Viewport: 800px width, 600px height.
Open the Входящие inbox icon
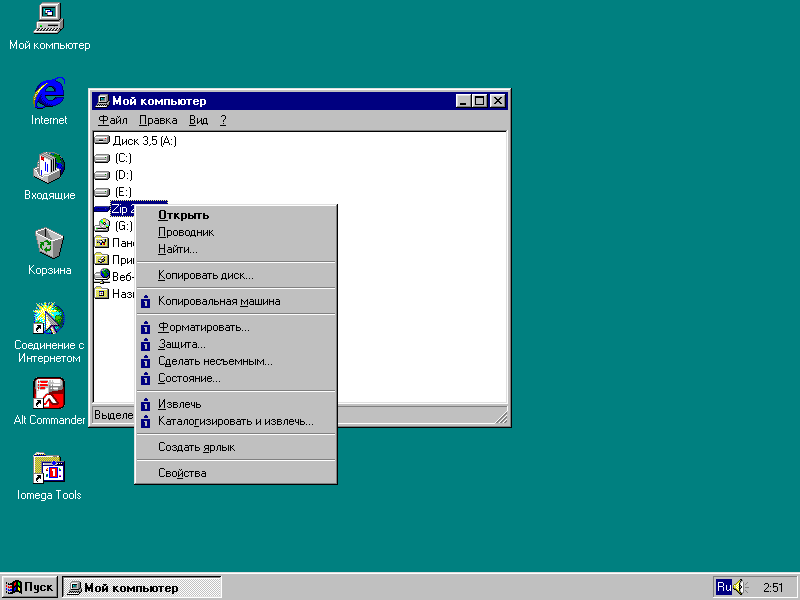tap(49, 168)
